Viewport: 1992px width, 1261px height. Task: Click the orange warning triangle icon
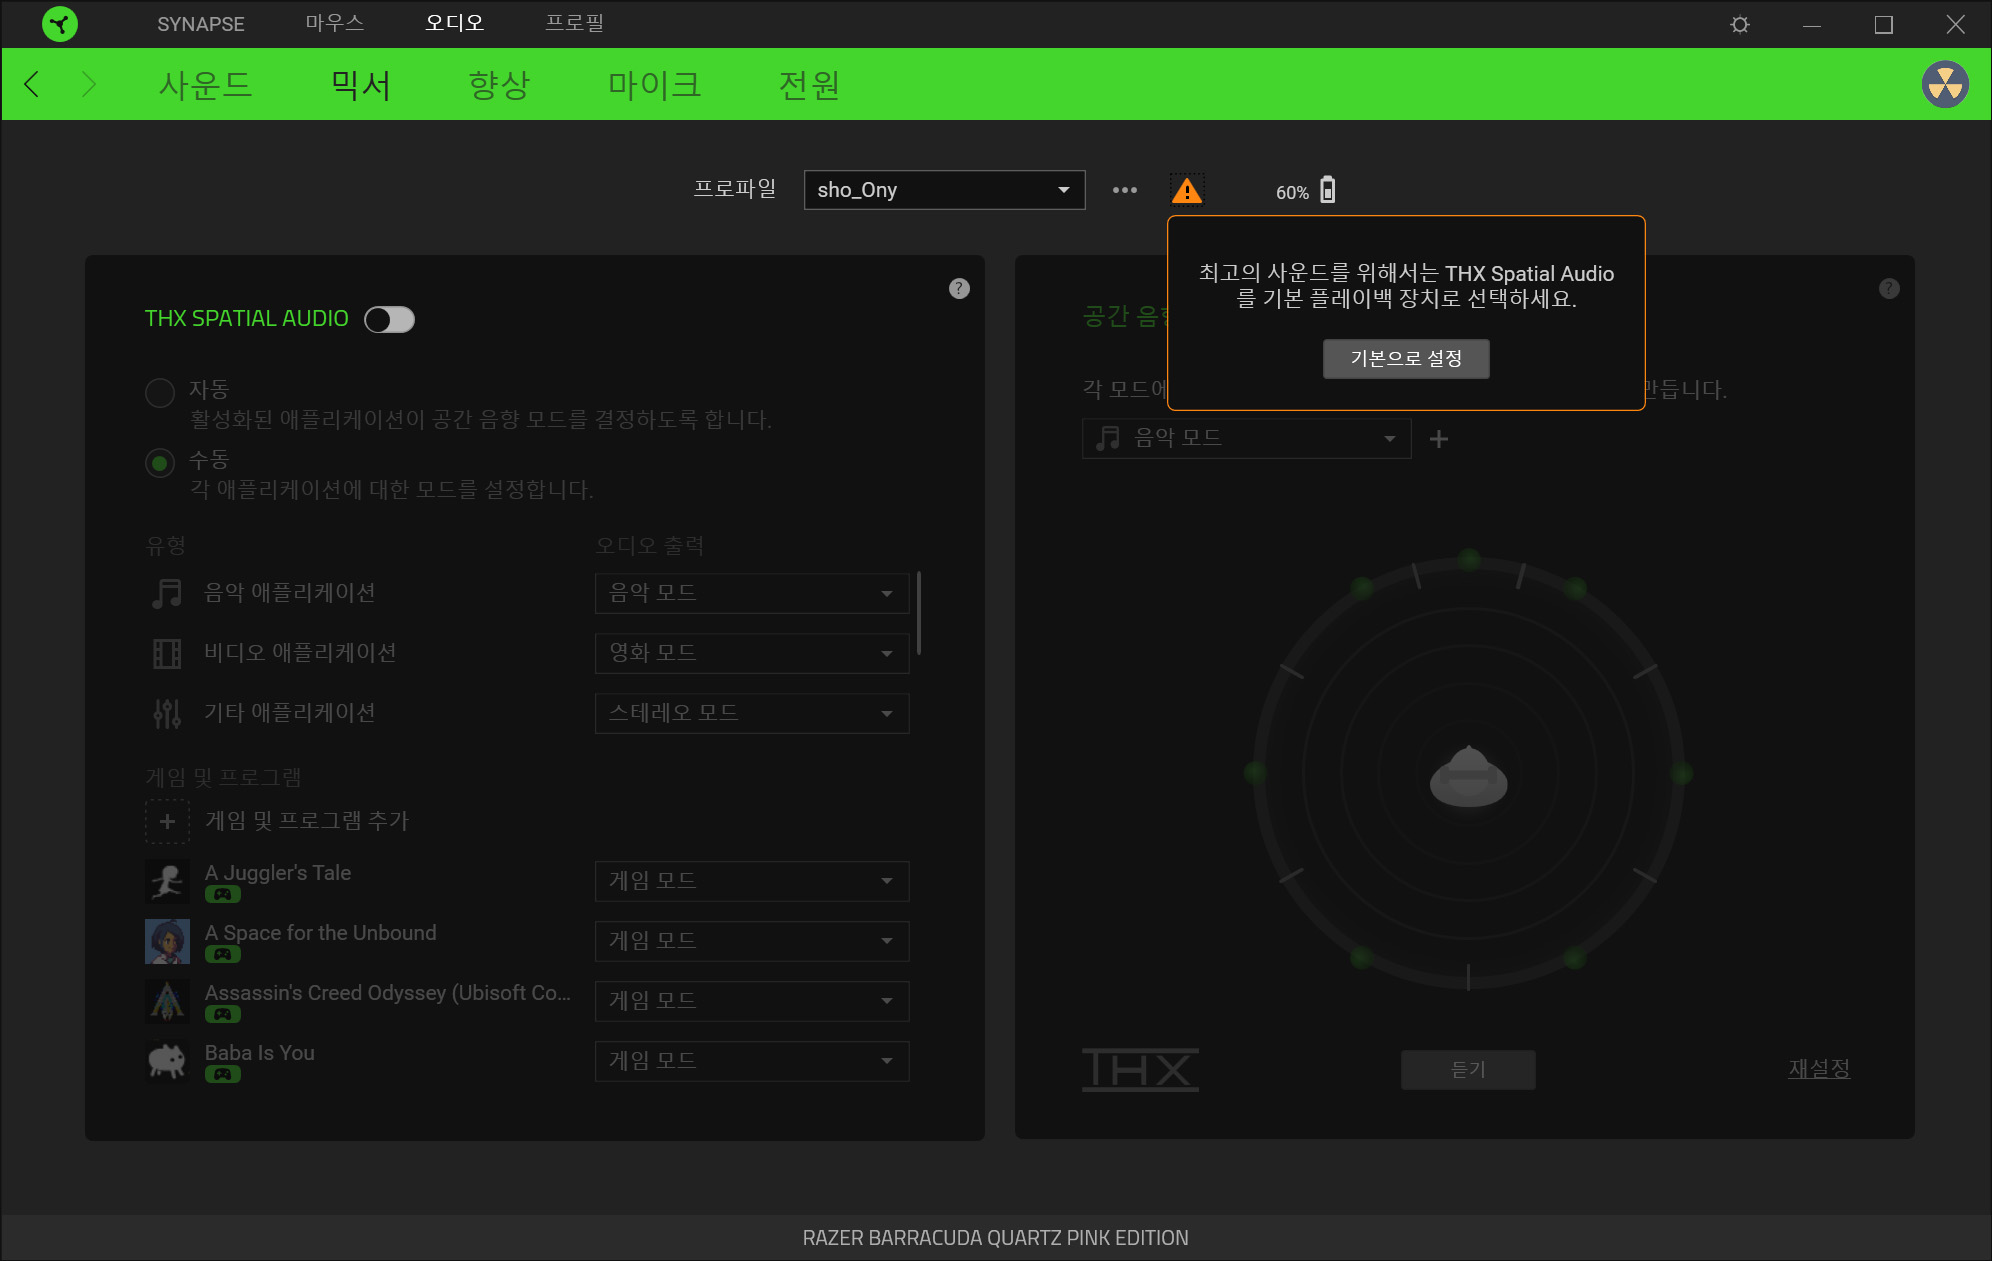coord(1187,190)
